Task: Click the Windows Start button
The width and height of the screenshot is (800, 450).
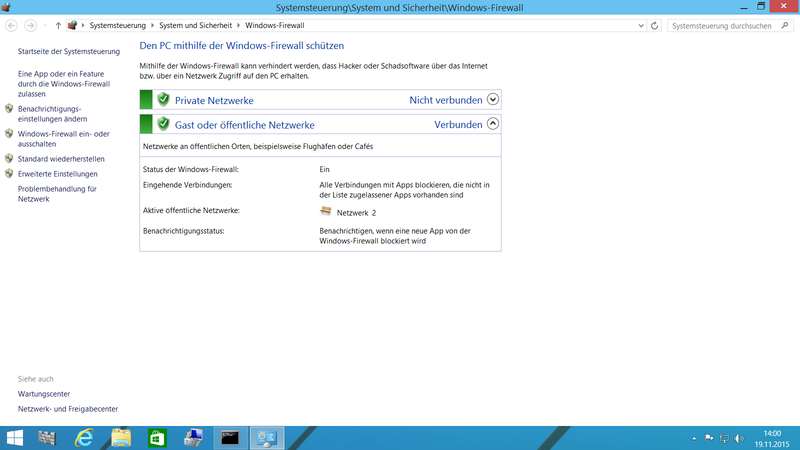Action: click(x=15, y=437)
